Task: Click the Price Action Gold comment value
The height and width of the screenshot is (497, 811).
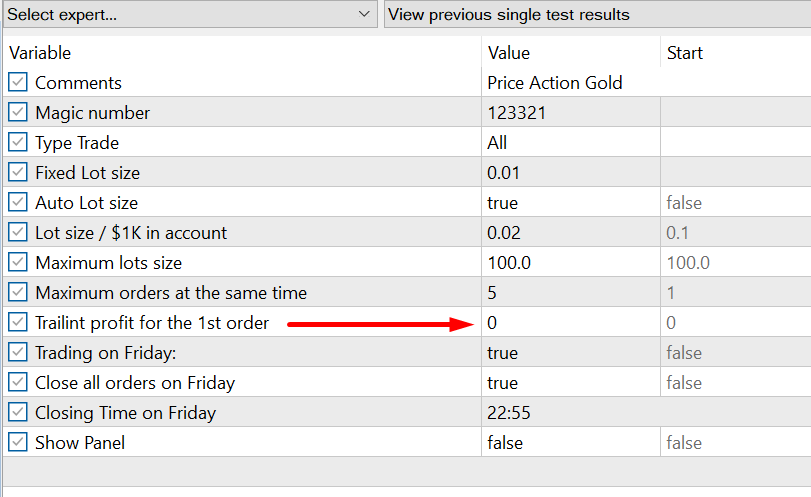Action: click(555, 83)
